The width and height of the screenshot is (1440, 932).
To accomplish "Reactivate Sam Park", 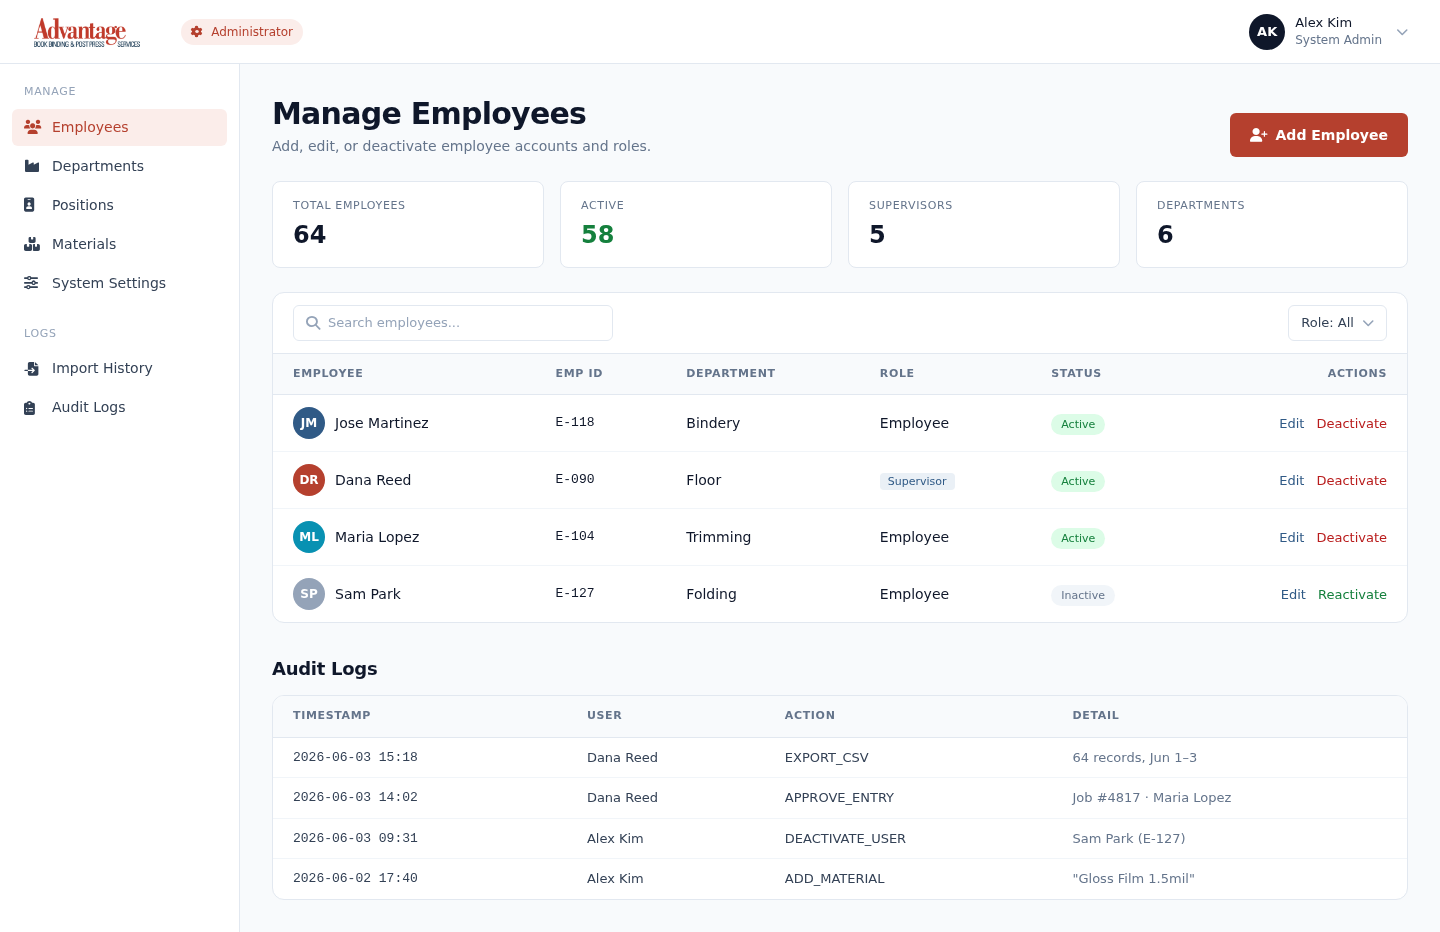I will pos(1352,595).
